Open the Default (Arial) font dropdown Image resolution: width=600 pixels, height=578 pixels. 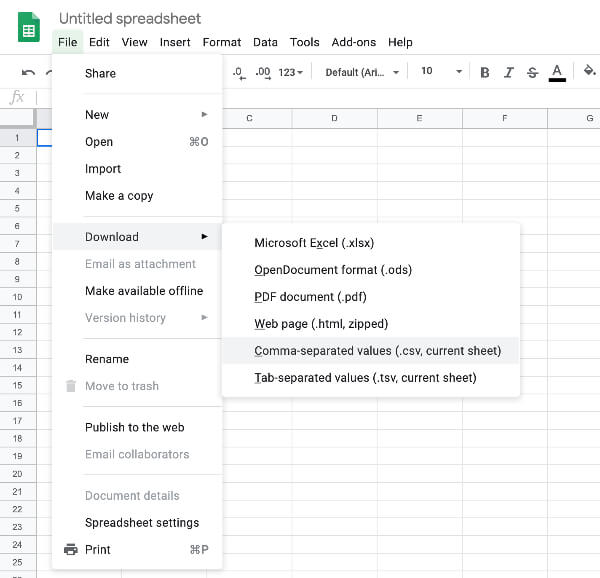point(362,72)
